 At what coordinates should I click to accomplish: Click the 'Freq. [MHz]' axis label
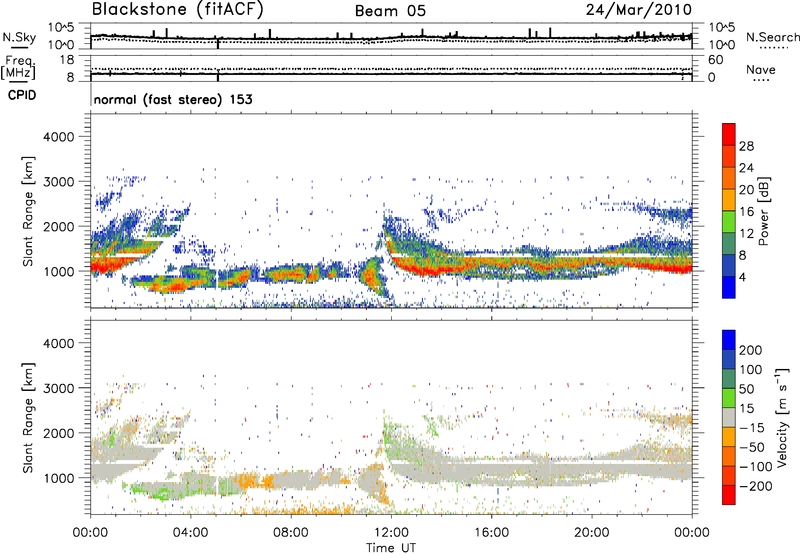pos(19,67)
